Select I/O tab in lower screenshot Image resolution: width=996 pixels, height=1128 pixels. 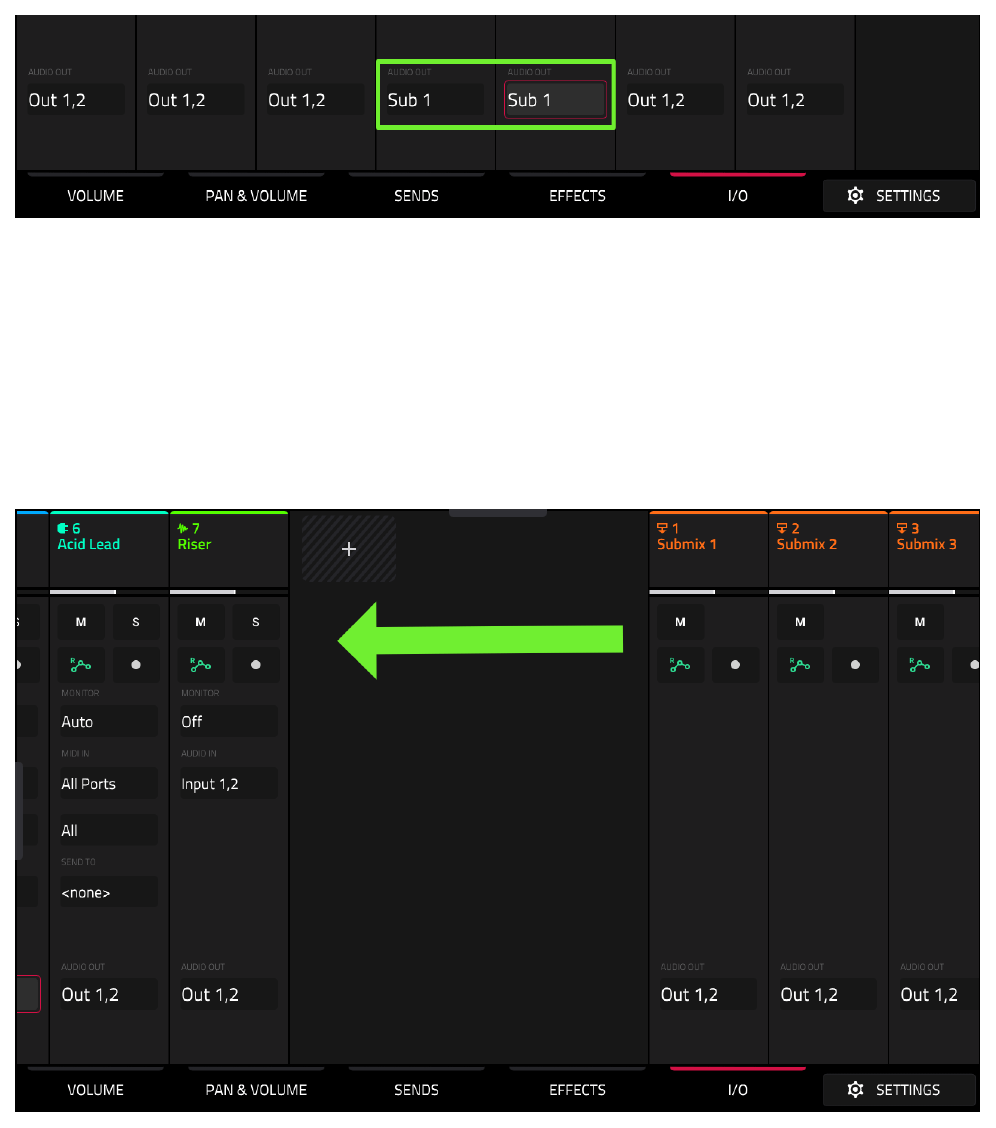(x=737, y=1089)
